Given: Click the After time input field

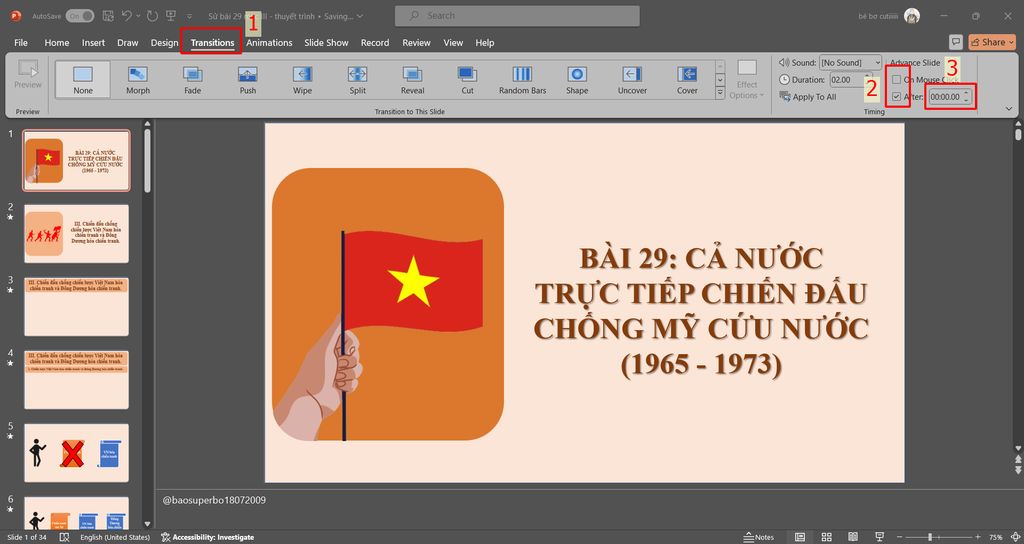Looking at the screenshot, I should click(946, 97).
